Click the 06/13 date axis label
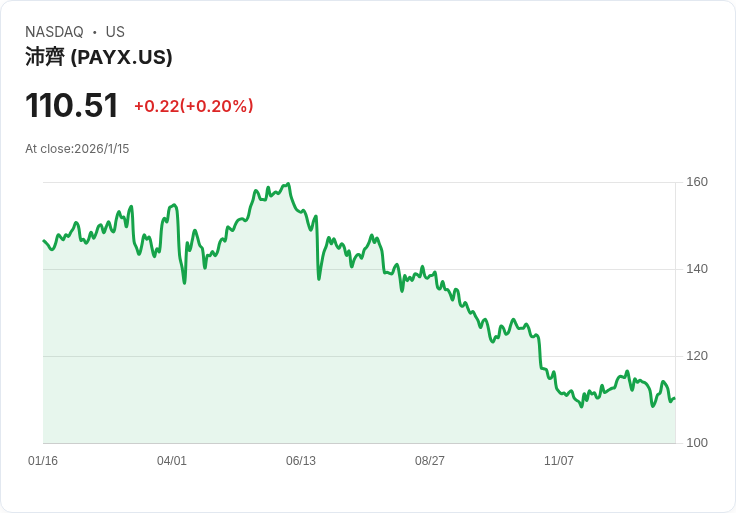 click(x=300, y=460)
